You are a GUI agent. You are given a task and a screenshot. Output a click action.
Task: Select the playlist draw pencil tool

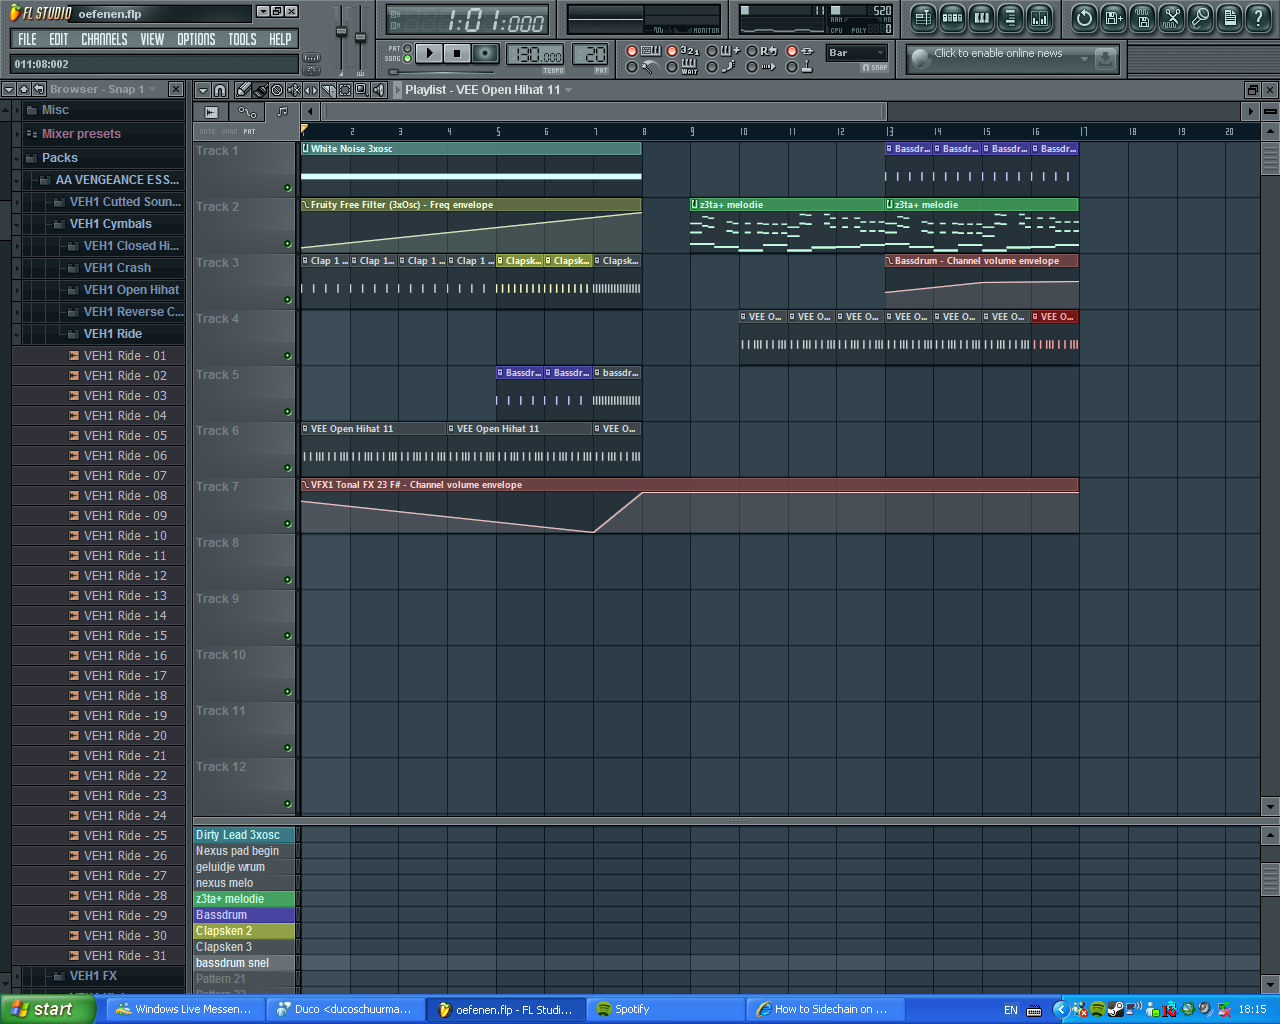(x=243, y=90)
